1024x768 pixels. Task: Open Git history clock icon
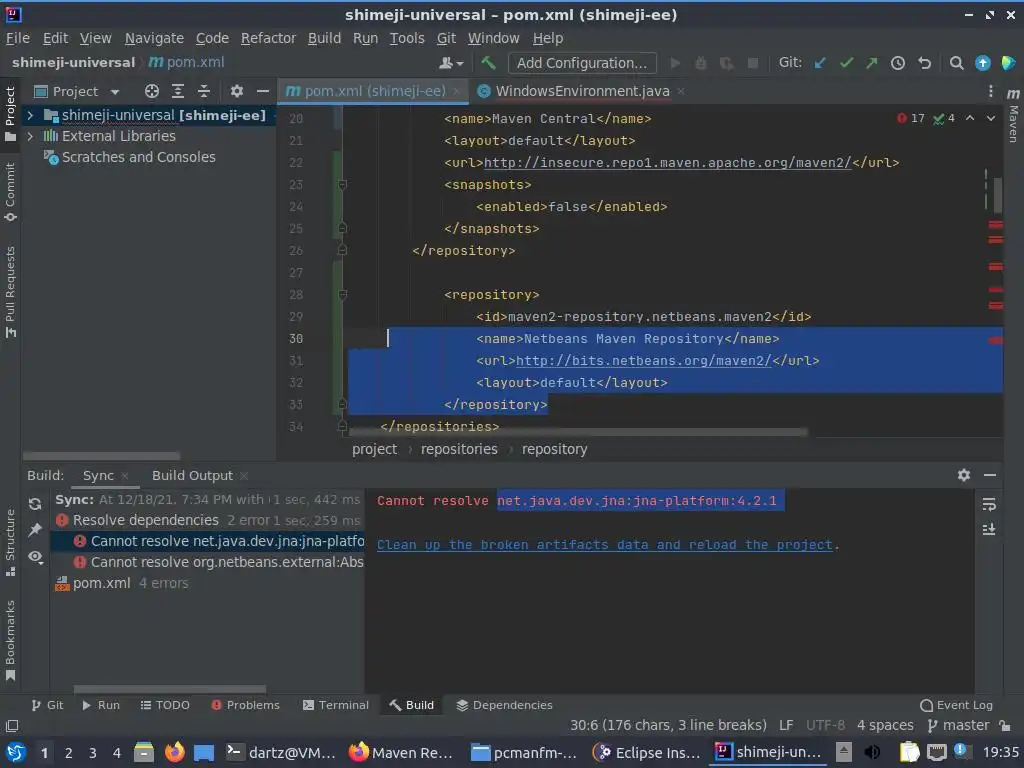(898, 63)
